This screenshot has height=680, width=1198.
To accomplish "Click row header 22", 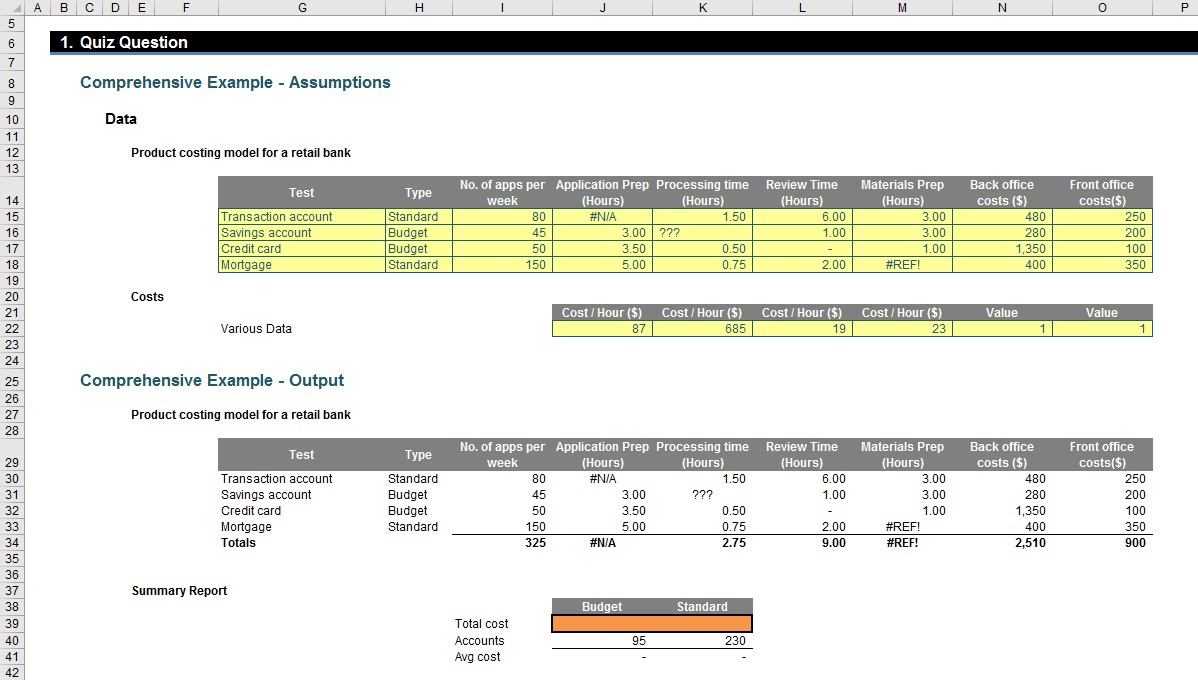I will point(10,328).
